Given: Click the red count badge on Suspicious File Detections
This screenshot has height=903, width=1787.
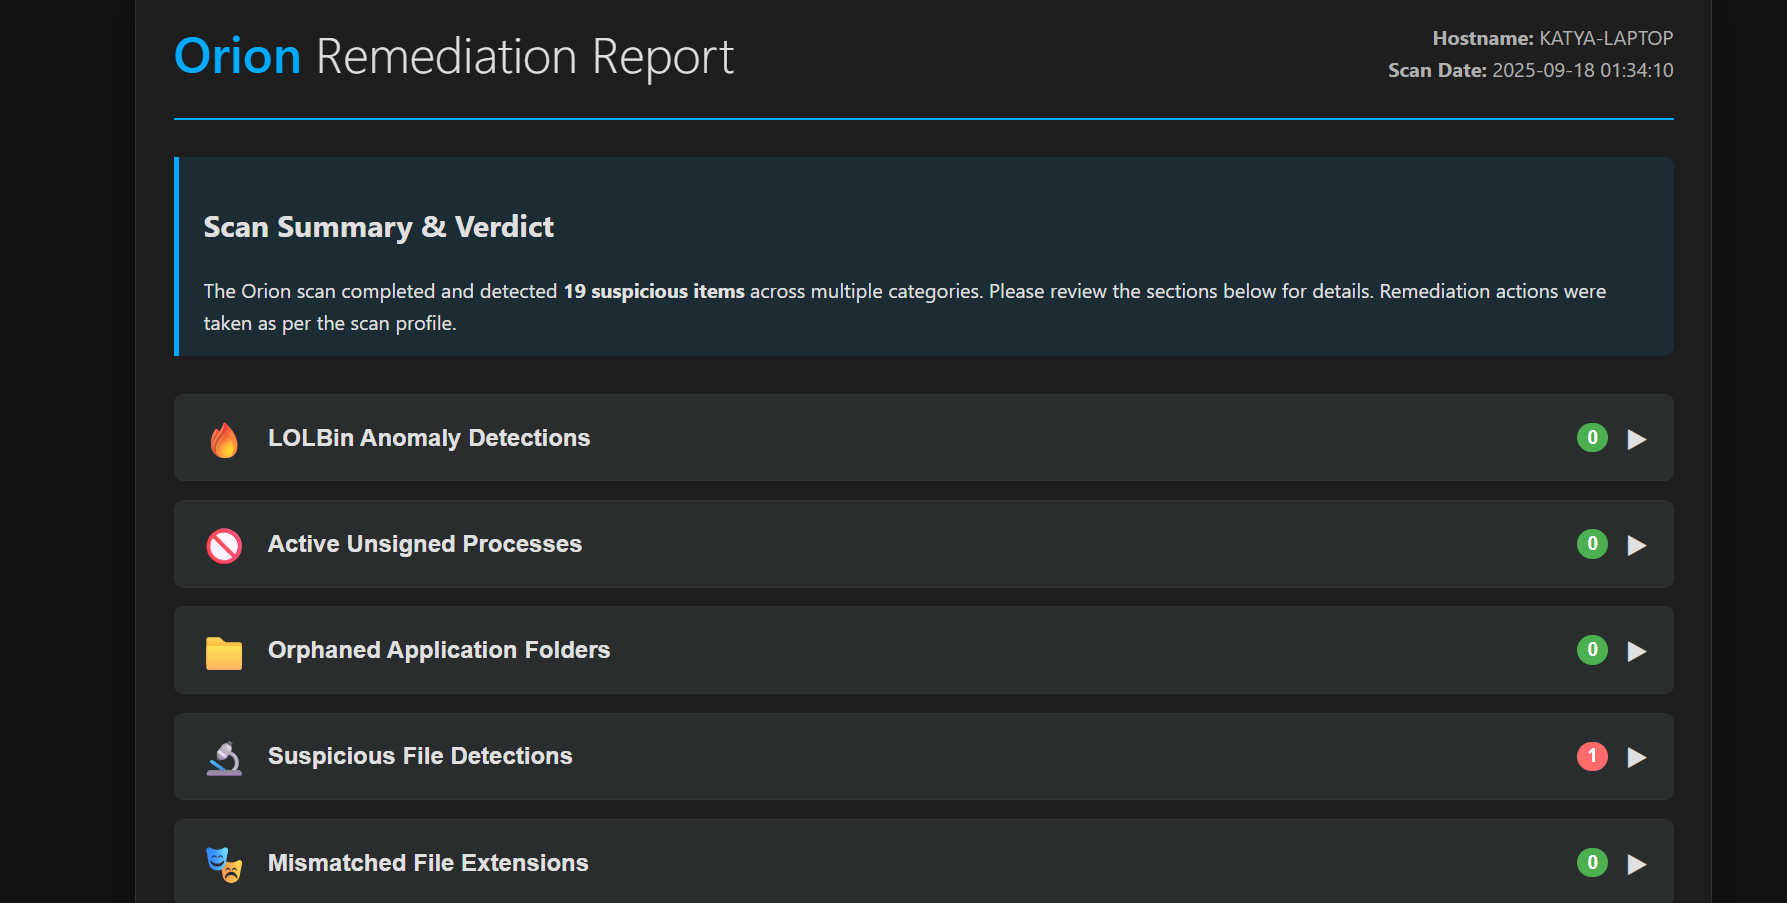Looking at the screenshot, I should coord(1592,756).
